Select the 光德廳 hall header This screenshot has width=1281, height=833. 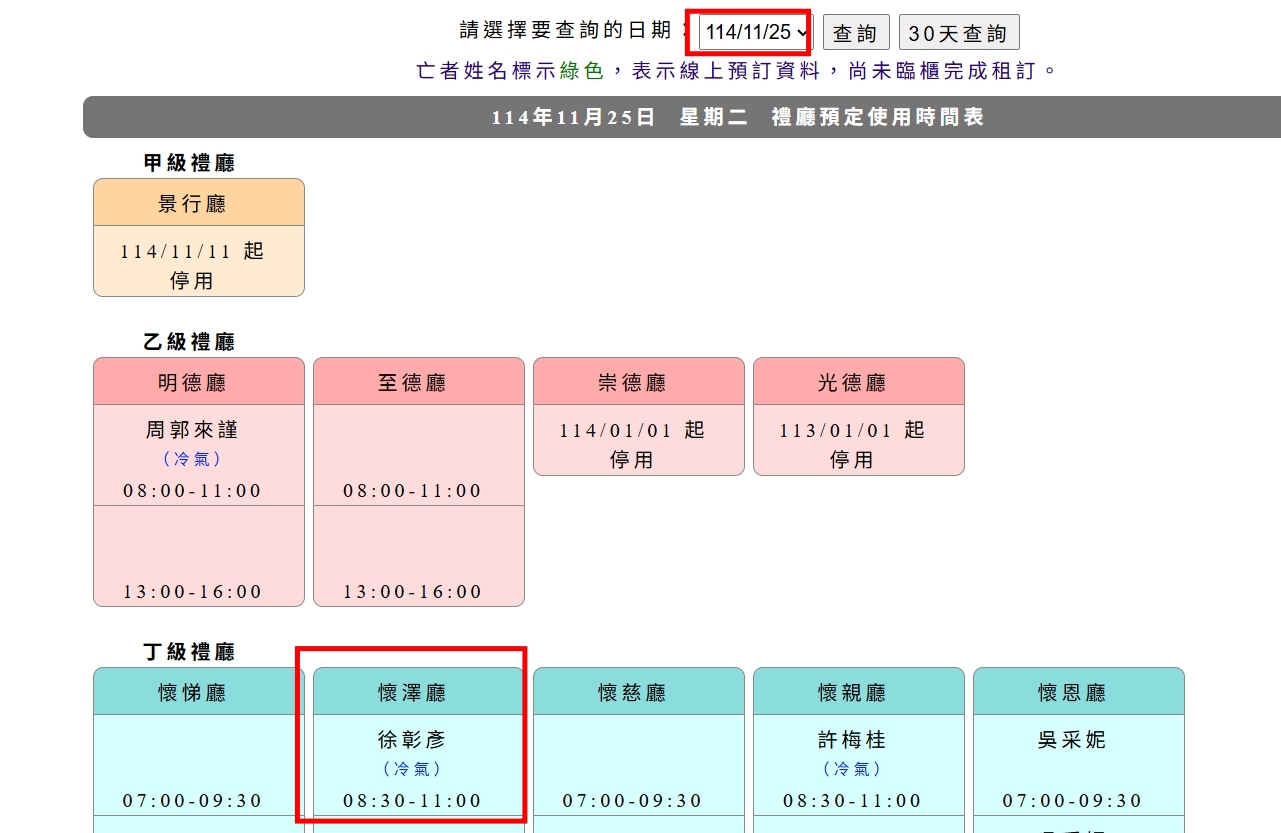pyautogui.click(x=858, y=382)
